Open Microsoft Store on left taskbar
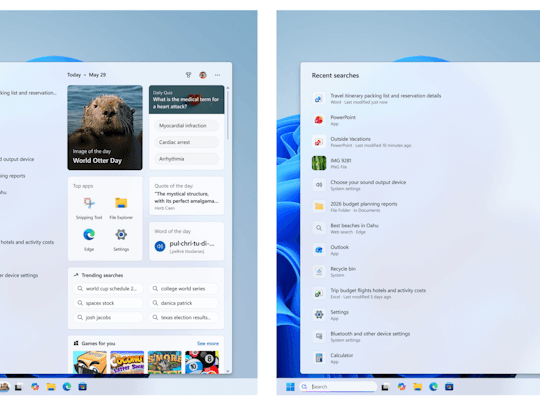This screenshot has height=405, width=540. (x=82, y=387)
